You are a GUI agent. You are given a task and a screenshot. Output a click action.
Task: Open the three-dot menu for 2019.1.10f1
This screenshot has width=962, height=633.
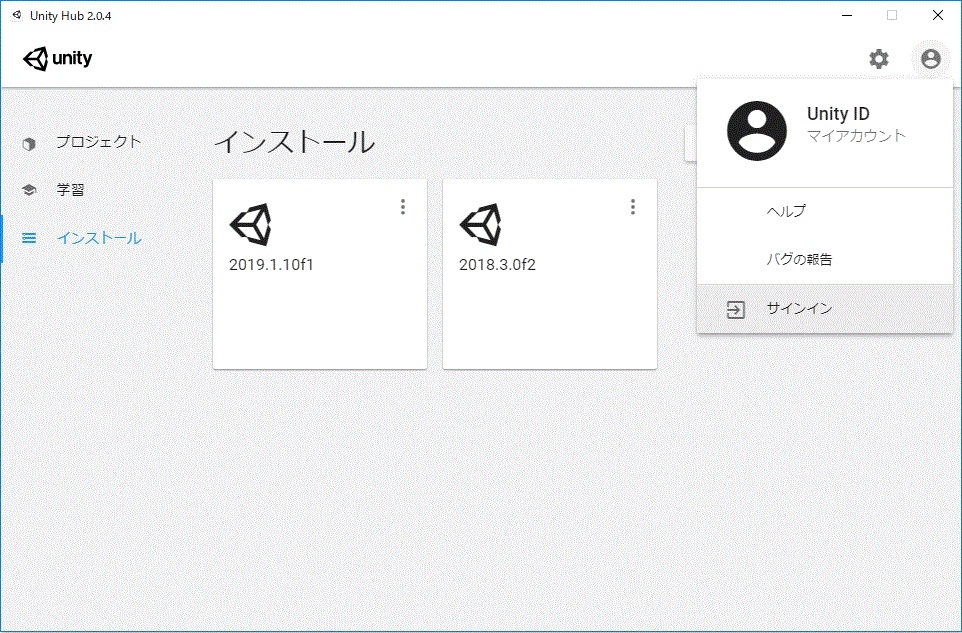point(403,207)
